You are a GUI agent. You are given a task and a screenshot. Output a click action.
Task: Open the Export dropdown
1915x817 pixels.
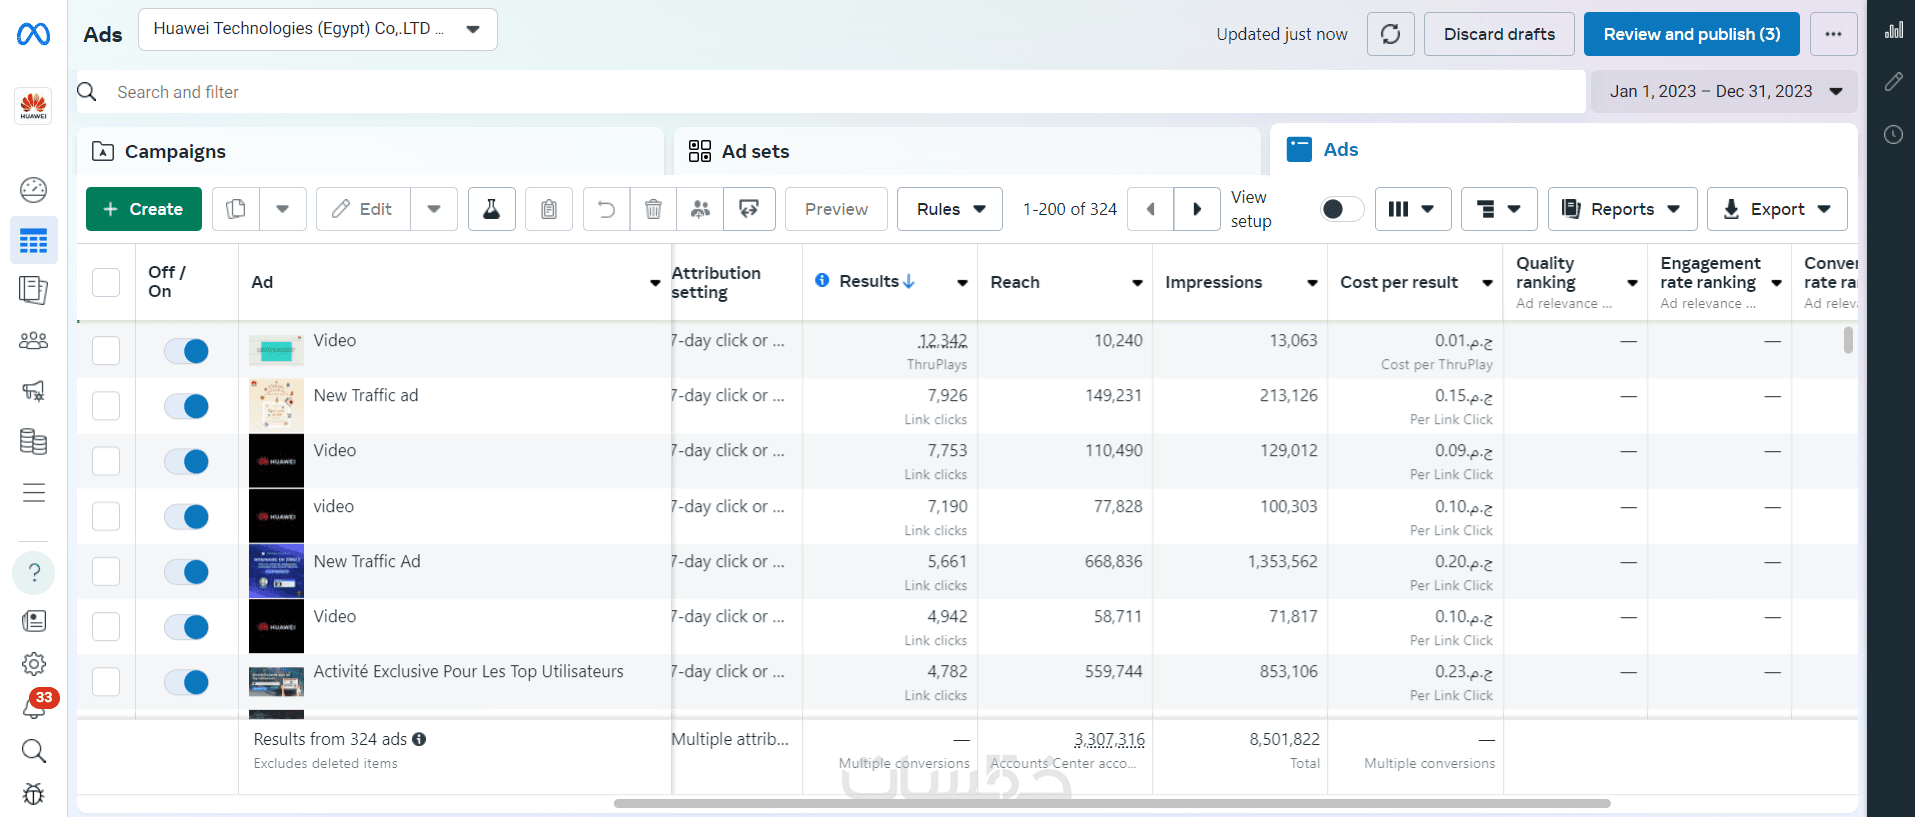click(1777, 209)
